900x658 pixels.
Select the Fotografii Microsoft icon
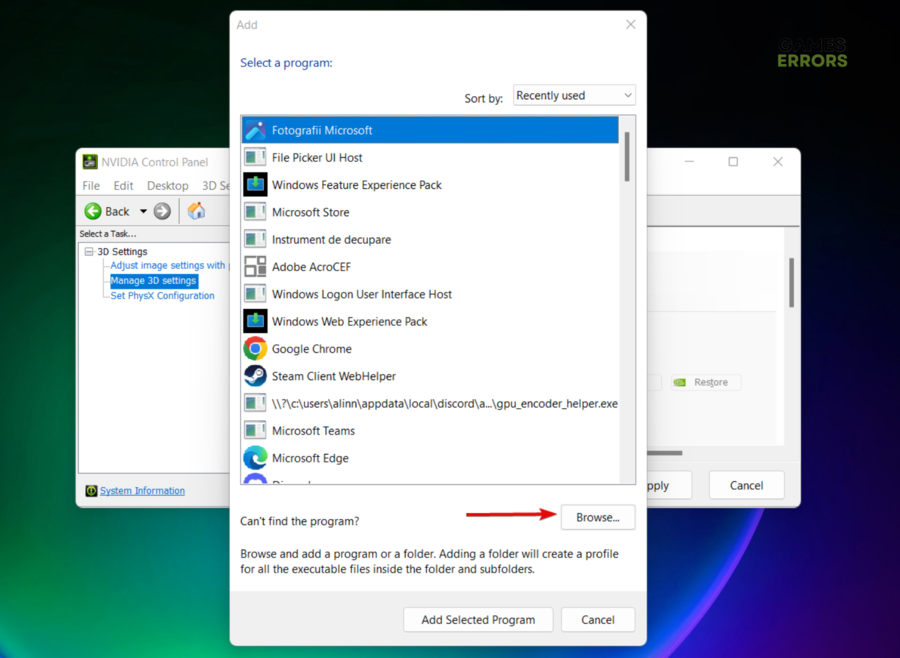255,130
